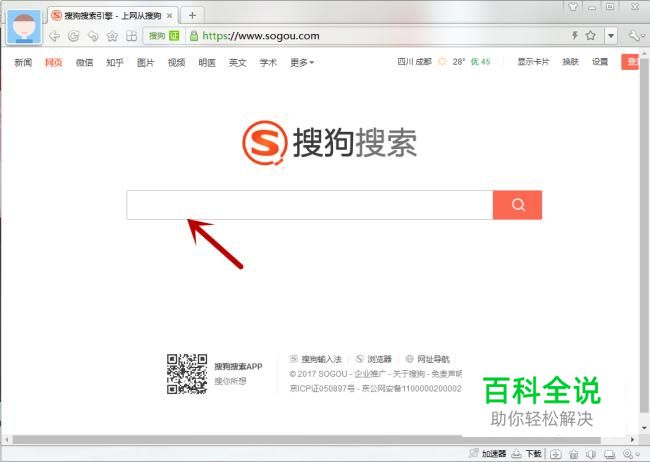Open the 免责声明 disclaimer link
Screen dimensions: 650x462
point(446,374)
